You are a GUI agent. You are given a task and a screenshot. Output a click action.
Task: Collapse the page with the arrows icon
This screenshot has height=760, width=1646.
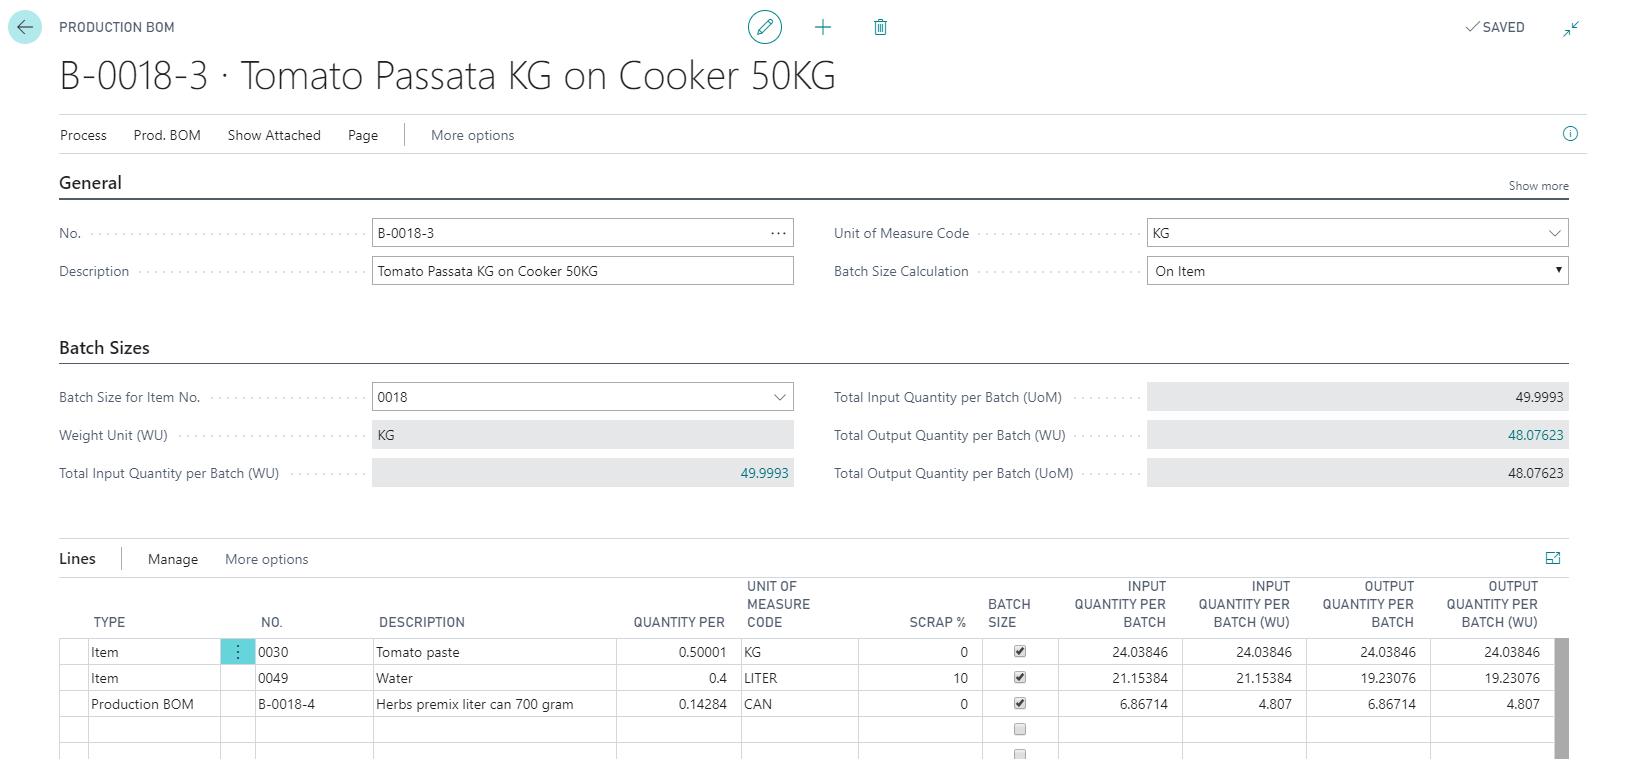pos(1571,28)
